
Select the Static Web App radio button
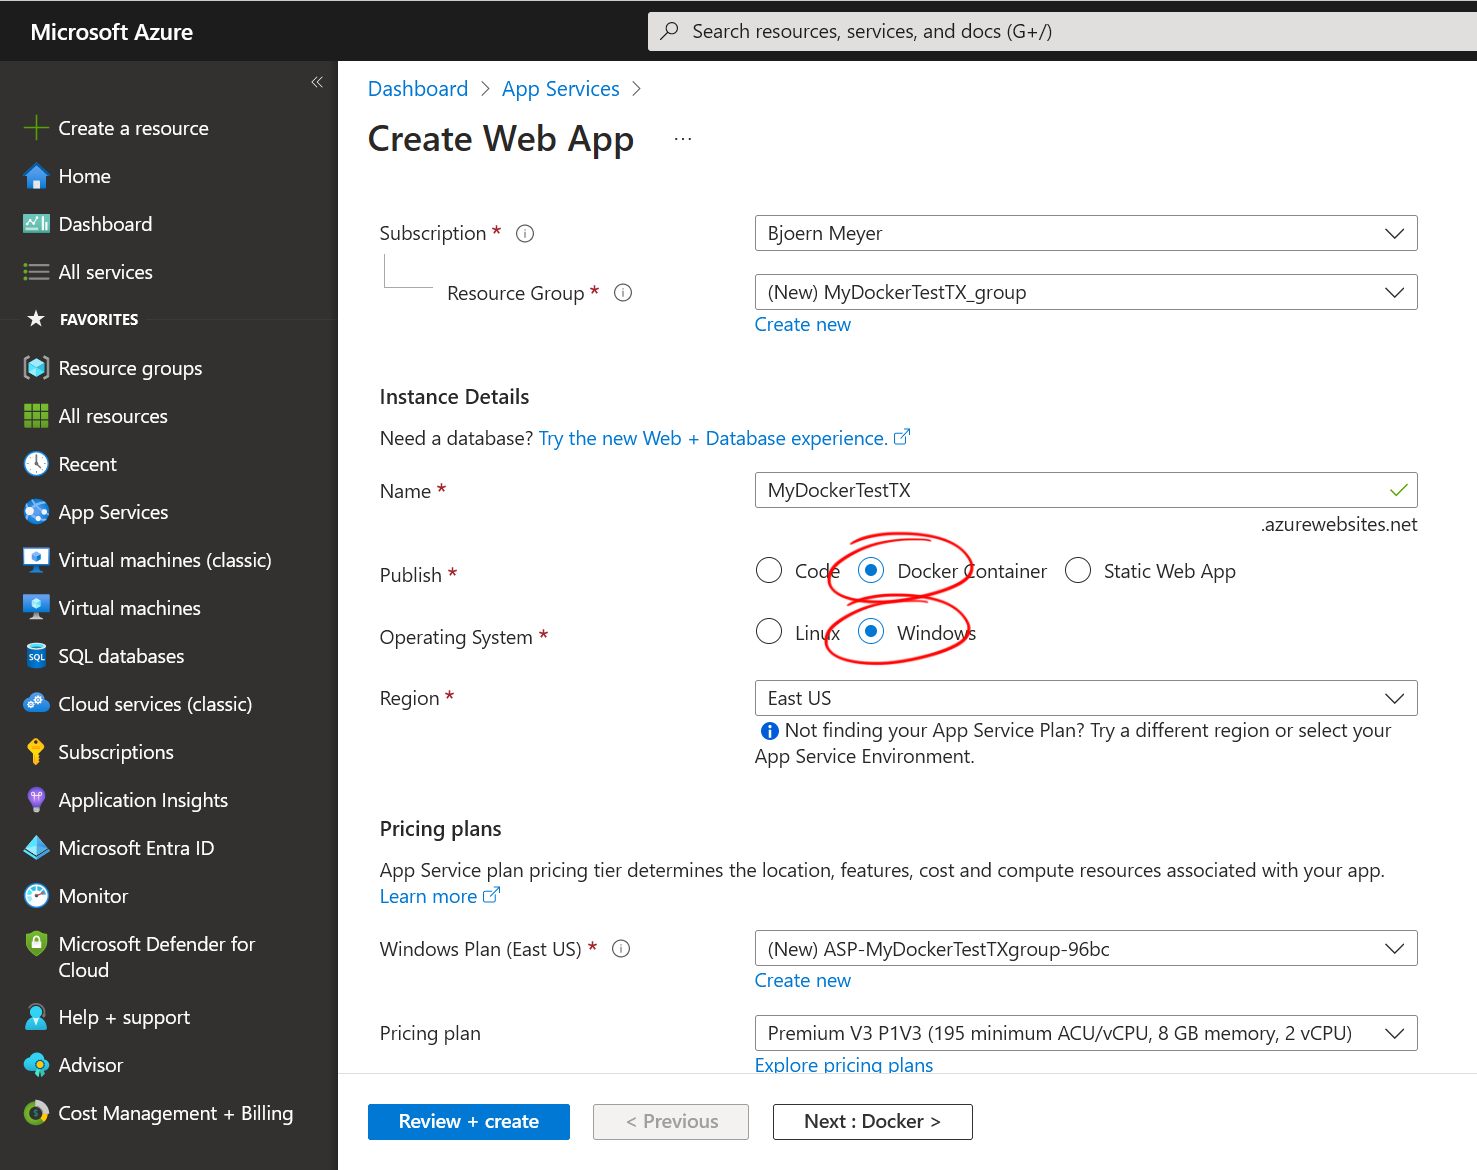pyautogui.click(x=1078, y=570)
